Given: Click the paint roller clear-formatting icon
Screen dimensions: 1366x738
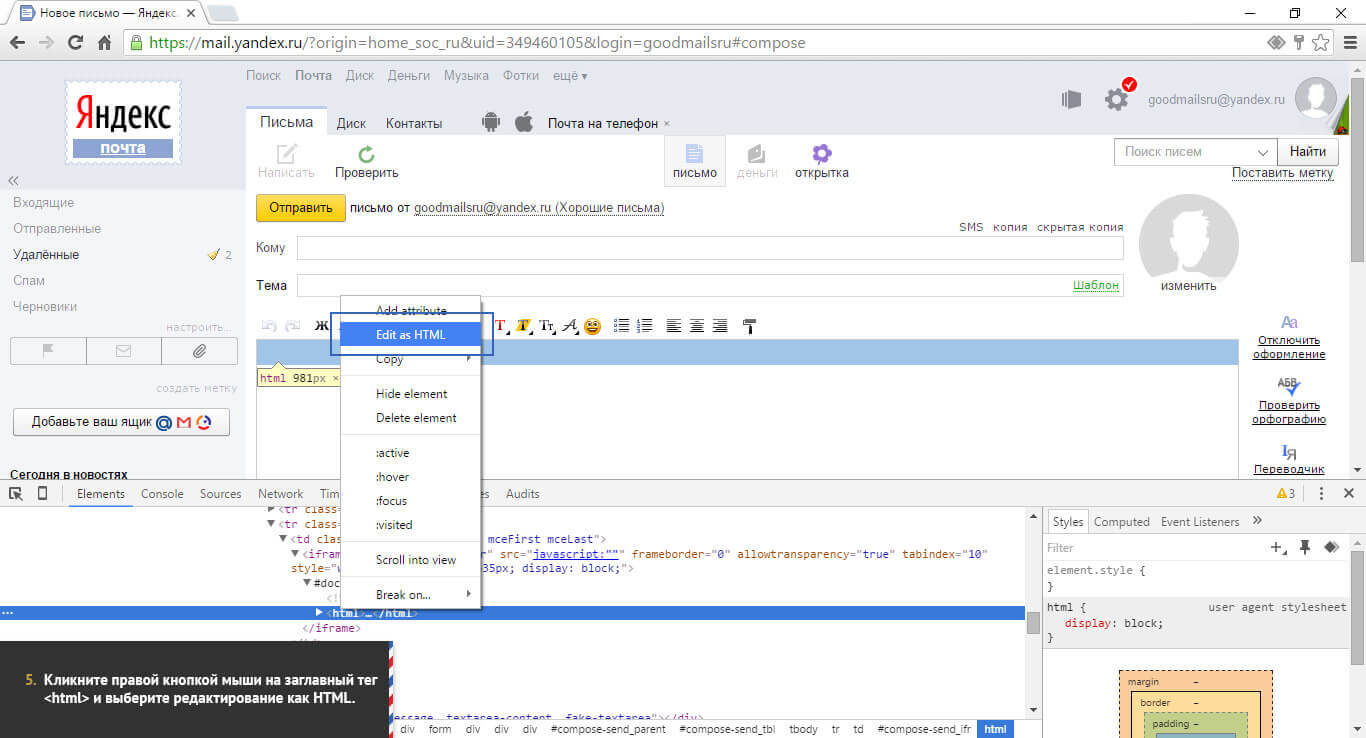Looking at the screenshot, I should coord(749,326).
